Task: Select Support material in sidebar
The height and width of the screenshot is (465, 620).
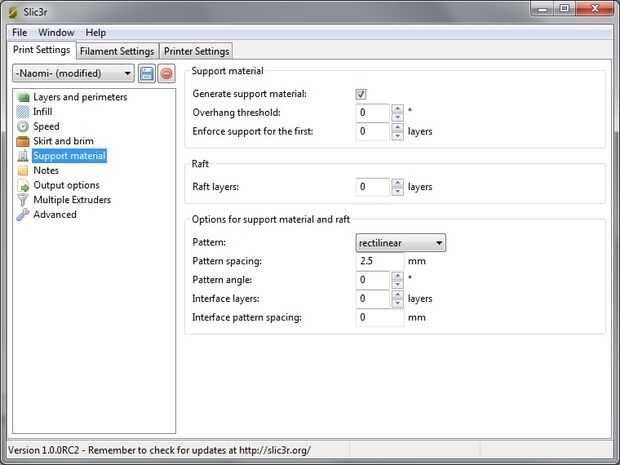Action: (x=69, y=156)
